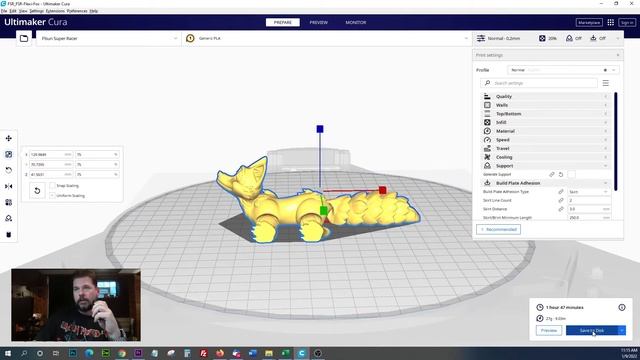Image resolution: width=640 pixels, height=360 pixels.
Task: Expand the Top/Bottom settings section
Action: [546, 113]
